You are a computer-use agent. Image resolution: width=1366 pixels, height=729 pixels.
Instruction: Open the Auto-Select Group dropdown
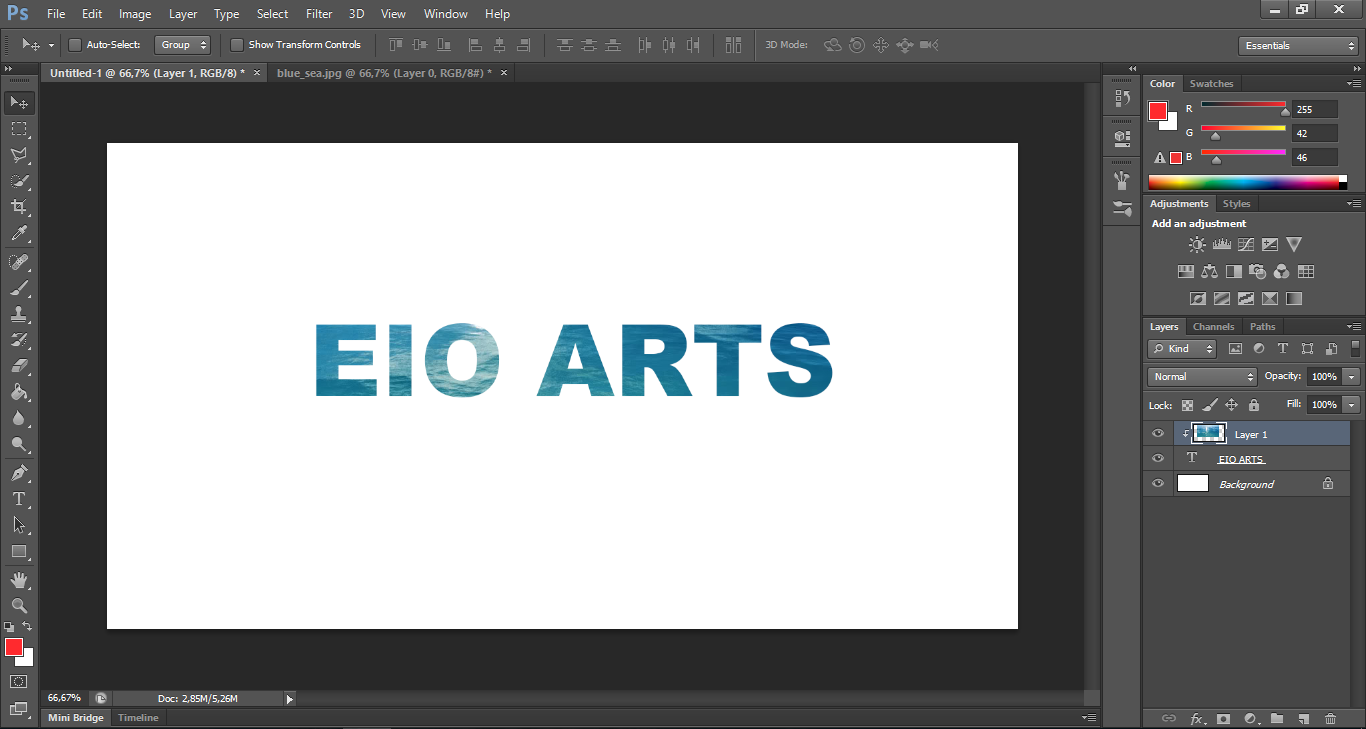[183, 45]
